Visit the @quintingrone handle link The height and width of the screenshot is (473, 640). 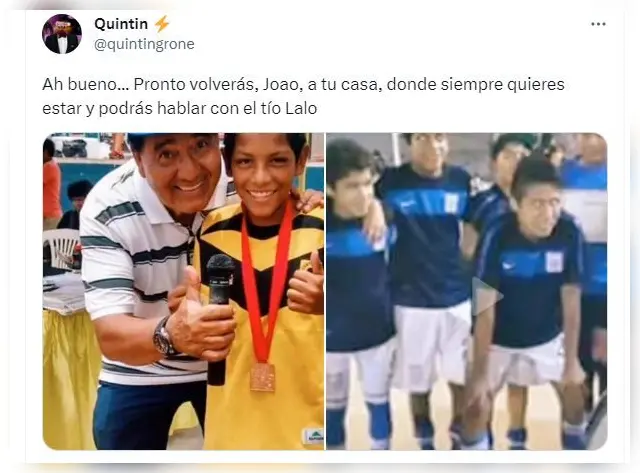pos(144,44)
